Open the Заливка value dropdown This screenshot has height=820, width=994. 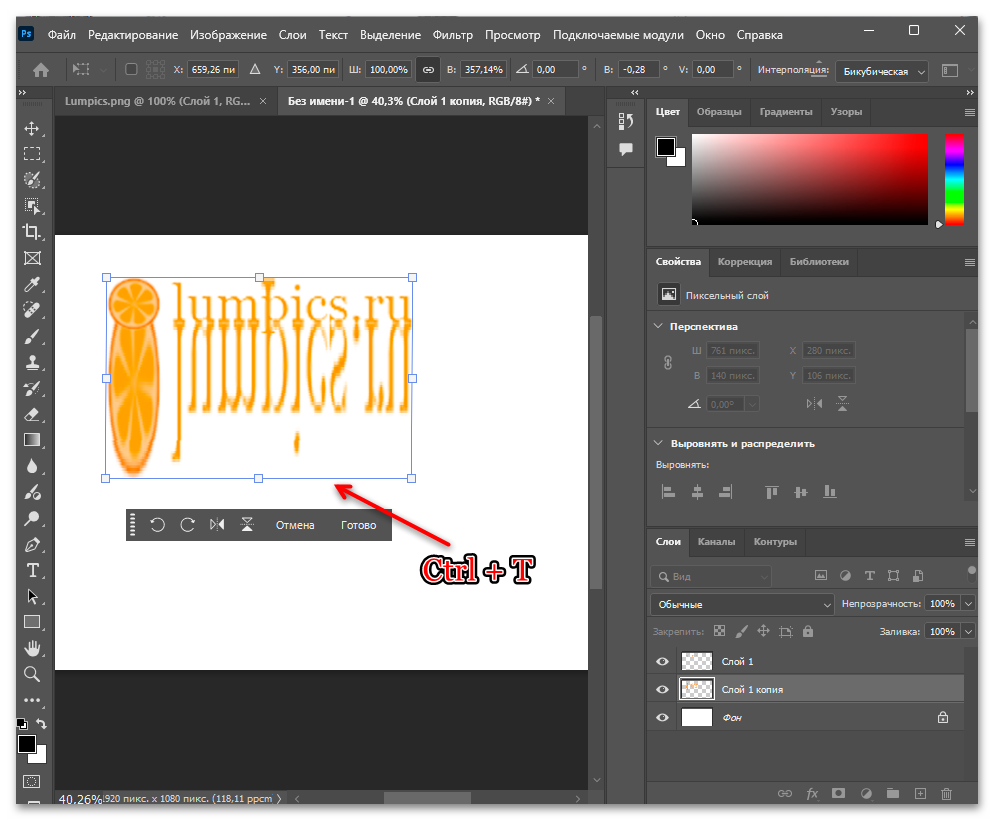coord(969,631)
